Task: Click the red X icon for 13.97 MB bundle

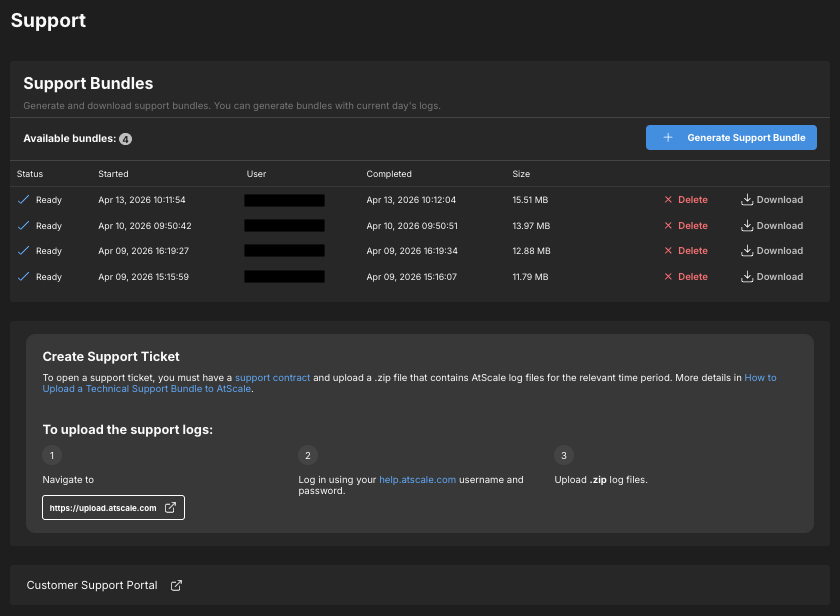Action: tap(668, 226)
